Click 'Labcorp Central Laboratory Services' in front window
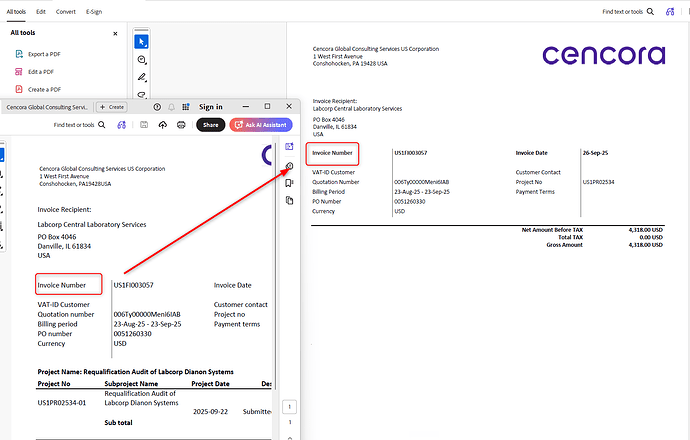 92,224
